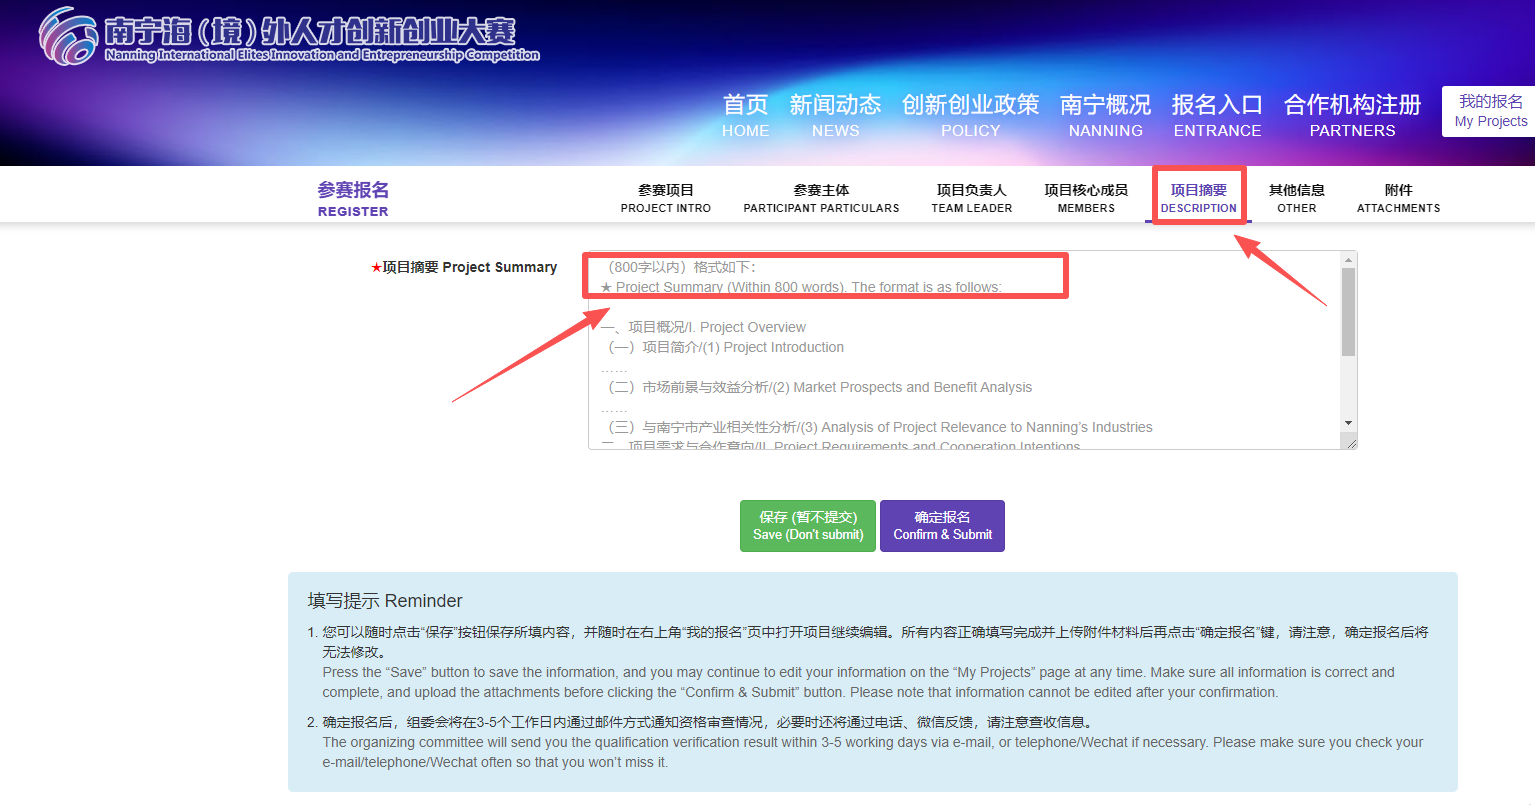Click the Save (Don't submit) button
1535x805 pixels.
click(x=808, y=526)
